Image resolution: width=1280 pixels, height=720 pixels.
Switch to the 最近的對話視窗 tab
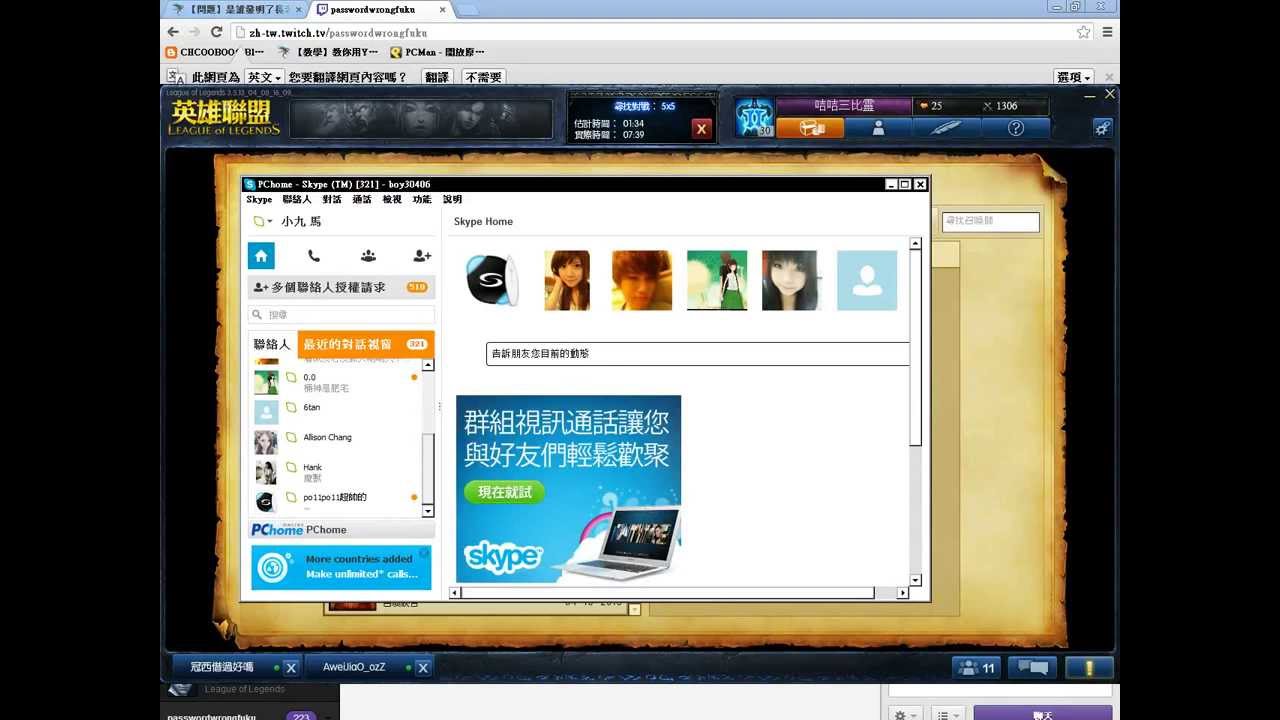coord(366,344)
